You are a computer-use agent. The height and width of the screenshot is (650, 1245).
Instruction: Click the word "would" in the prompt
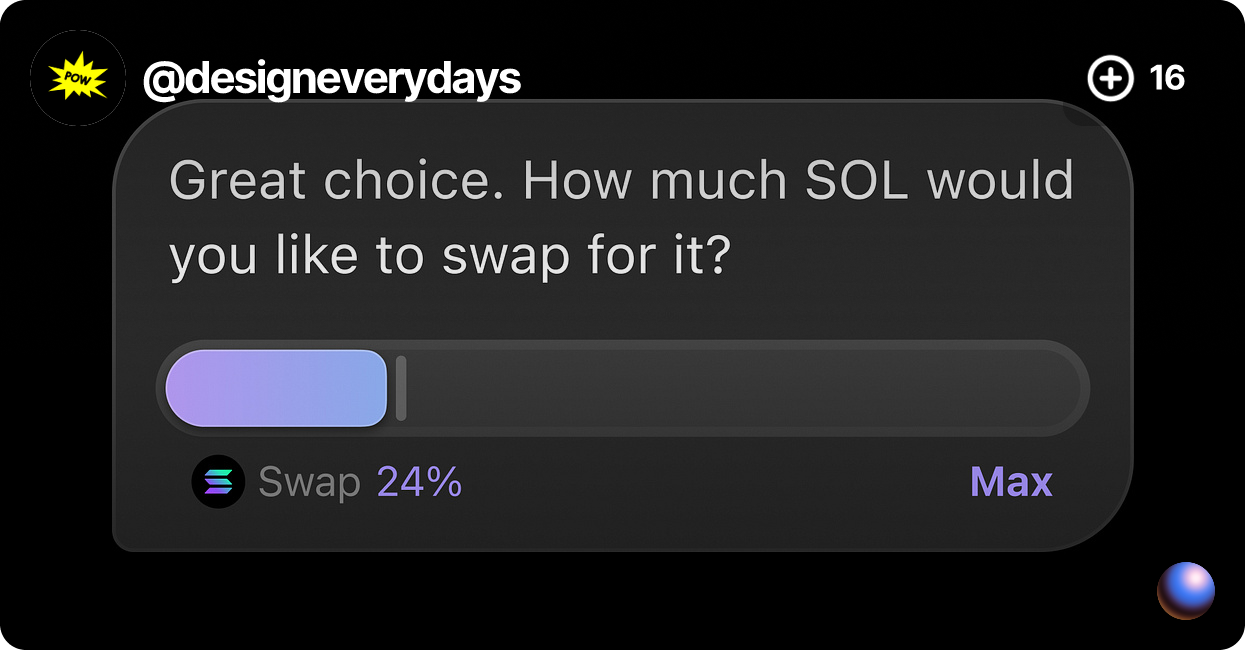click(x=1000, y=181)
